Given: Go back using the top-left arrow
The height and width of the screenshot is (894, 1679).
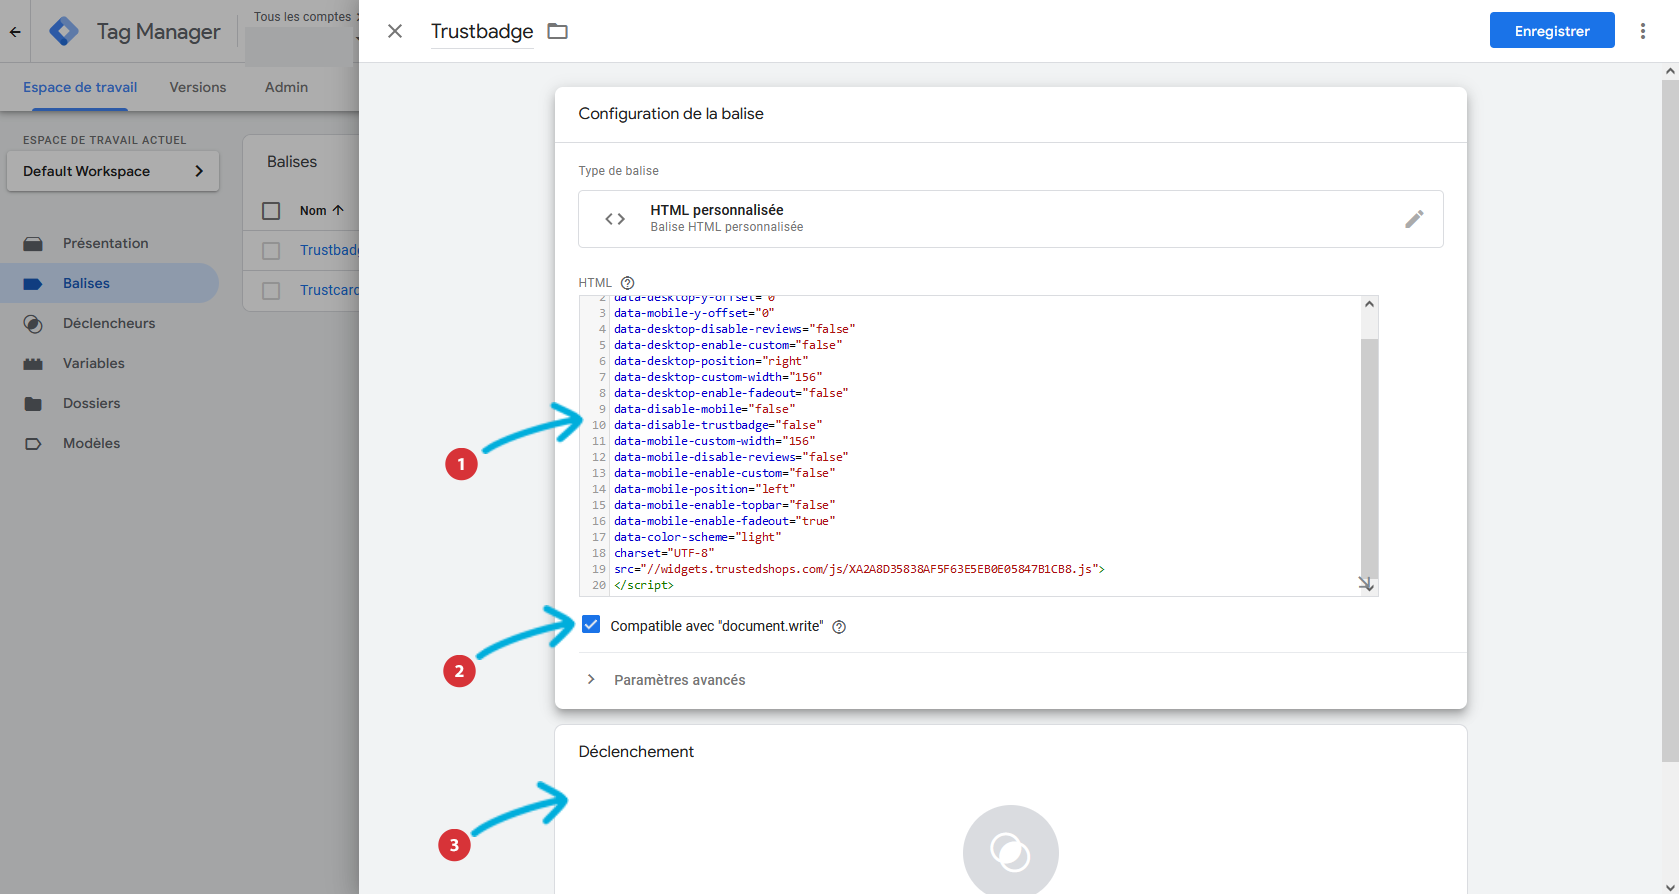Looking at the screenshot, I should [x=15, y=31].
